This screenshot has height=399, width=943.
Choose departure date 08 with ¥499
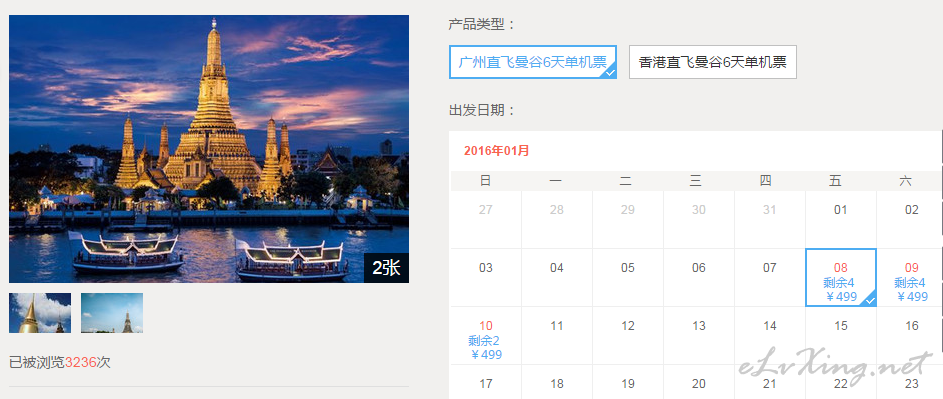[841, 277]
